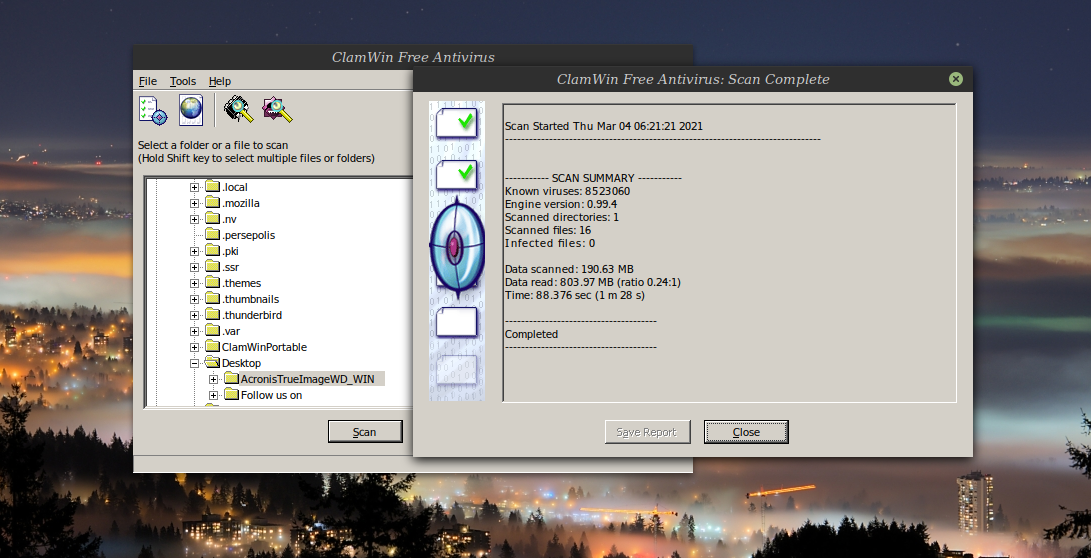
Task: Expand the .pki folder node
Action: click(x=194, y=251)
